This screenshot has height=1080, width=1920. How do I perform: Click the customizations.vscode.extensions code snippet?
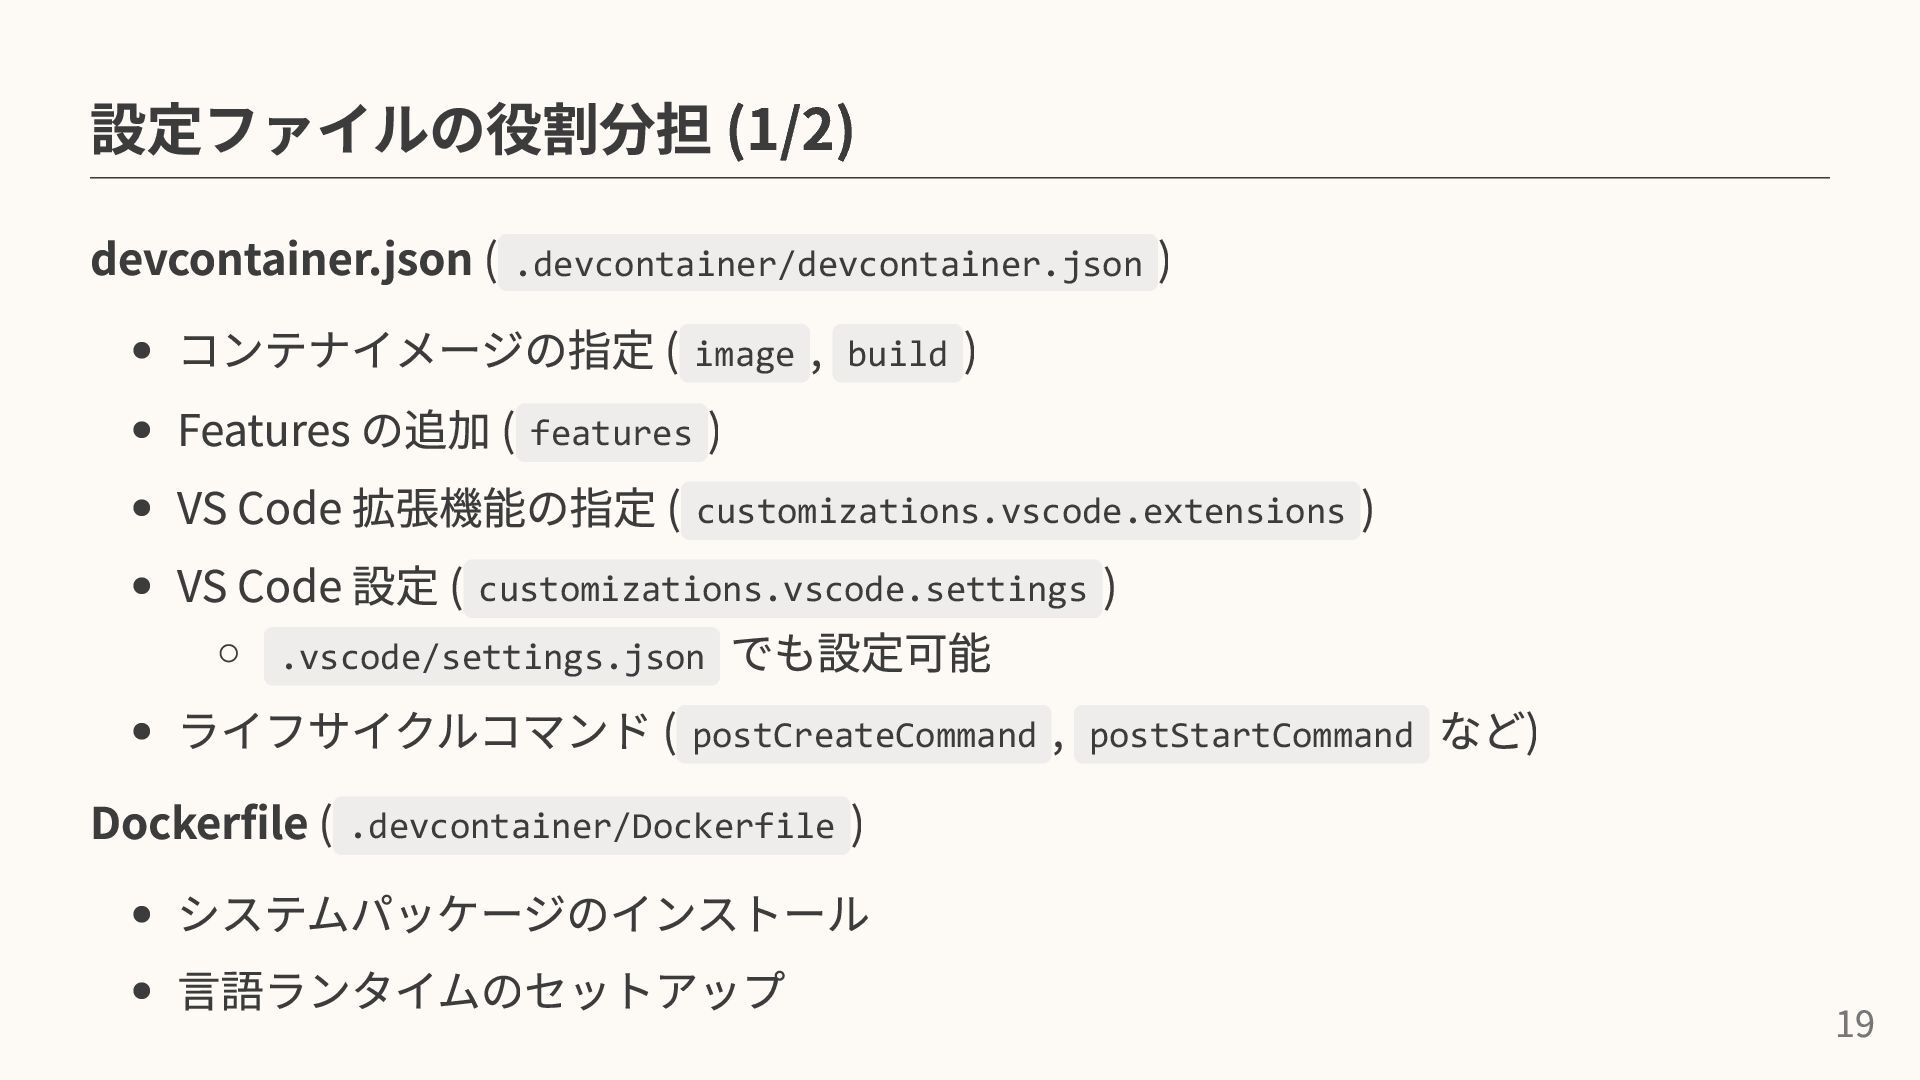coord(1020,511)
